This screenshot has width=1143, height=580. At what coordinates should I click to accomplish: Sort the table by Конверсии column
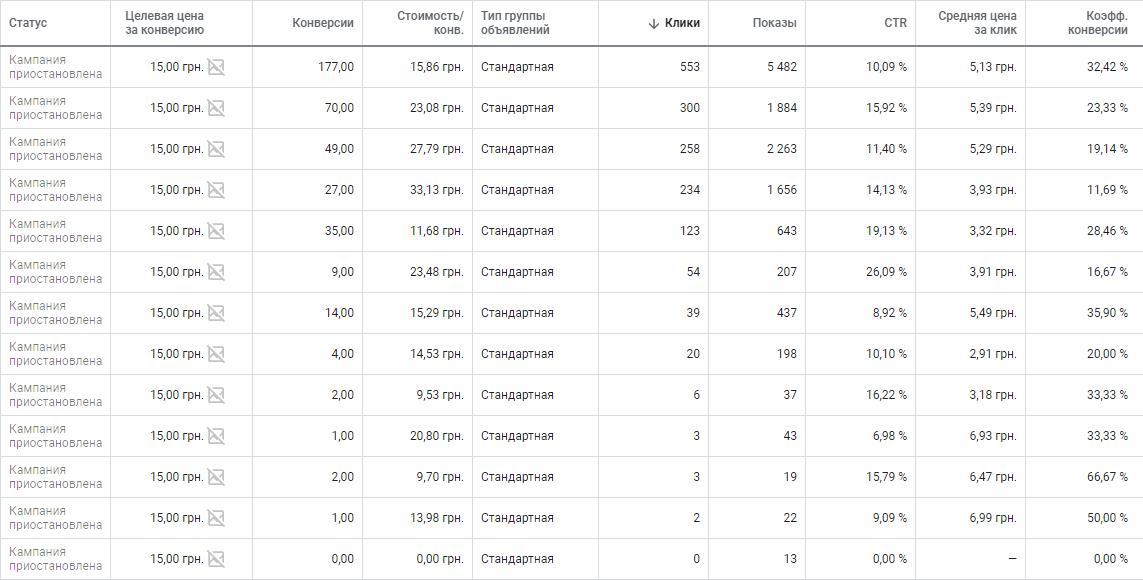click(323, 23)
